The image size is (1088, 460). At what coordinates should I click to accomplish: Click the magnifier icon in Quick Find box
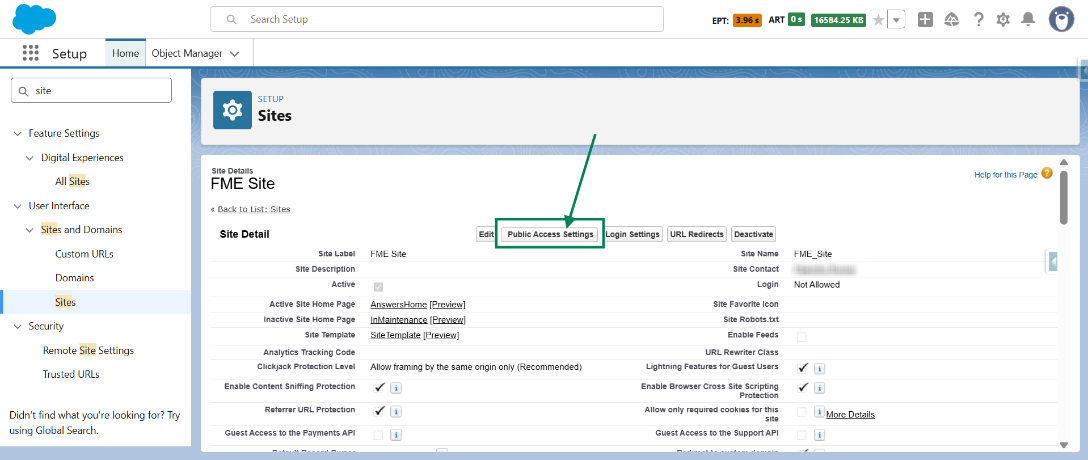coord(24,91)
